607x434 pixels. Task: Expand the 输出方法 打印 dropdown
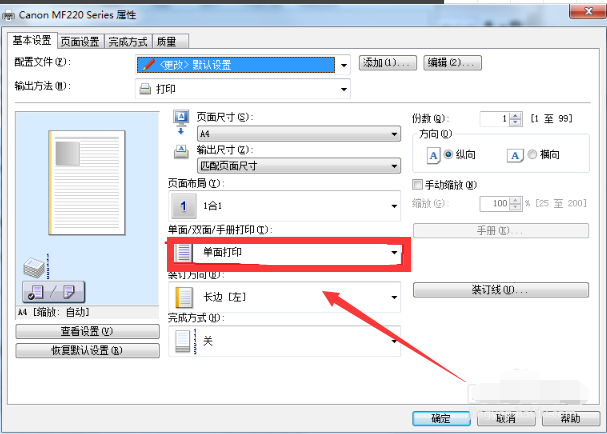243,89
